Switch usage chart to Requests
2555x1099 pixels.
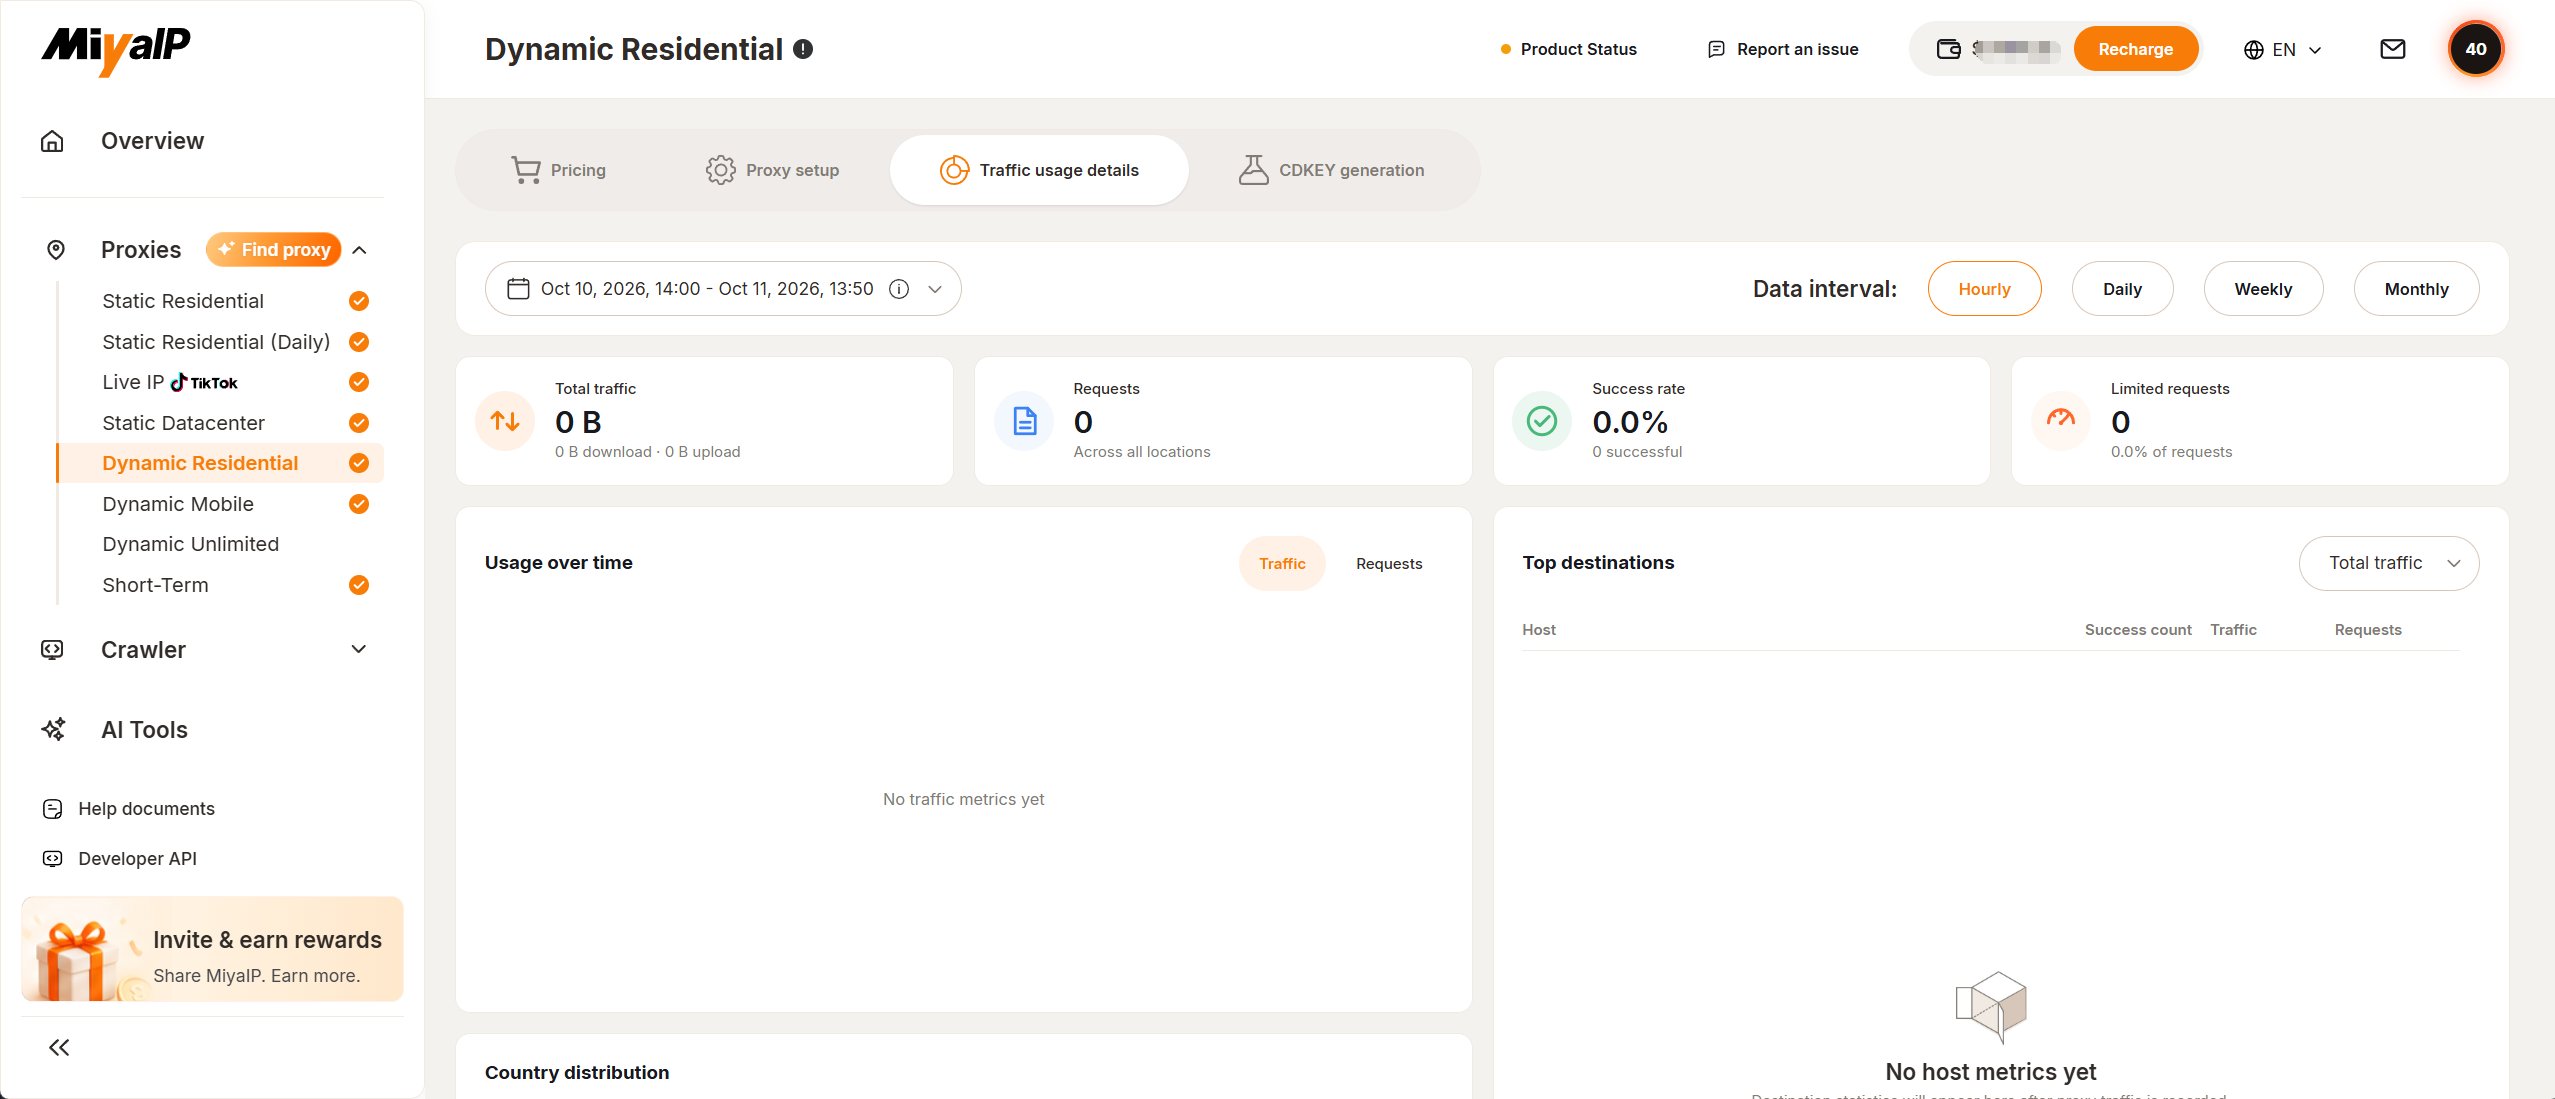1389,564
